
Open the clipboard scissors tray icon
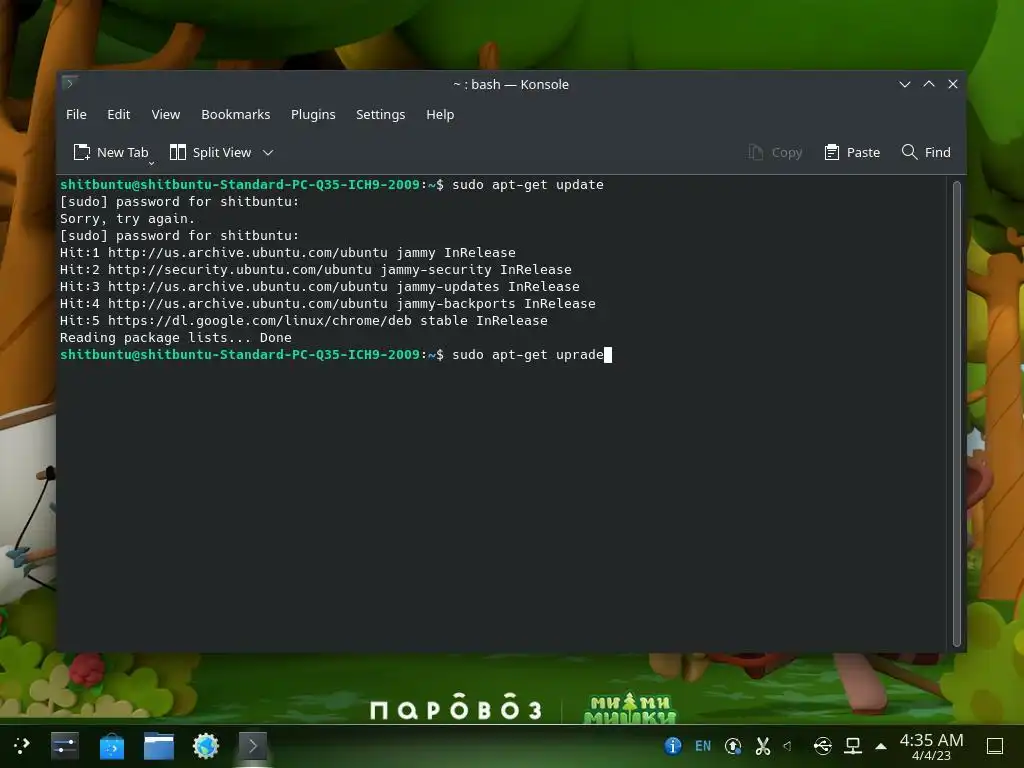[x=763, y=746]
